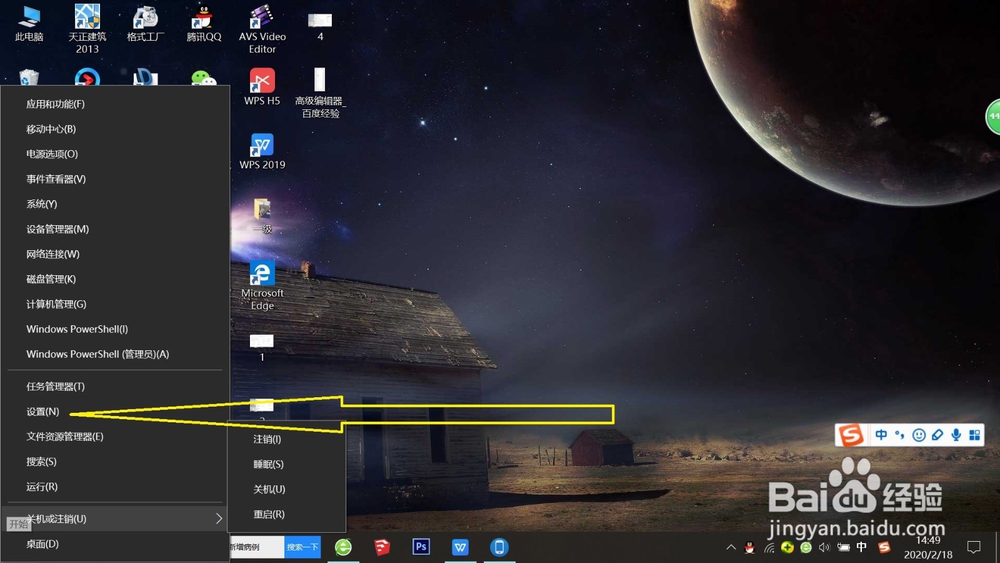
Task: Click the battery power tray icon
Action: point(843,547)
